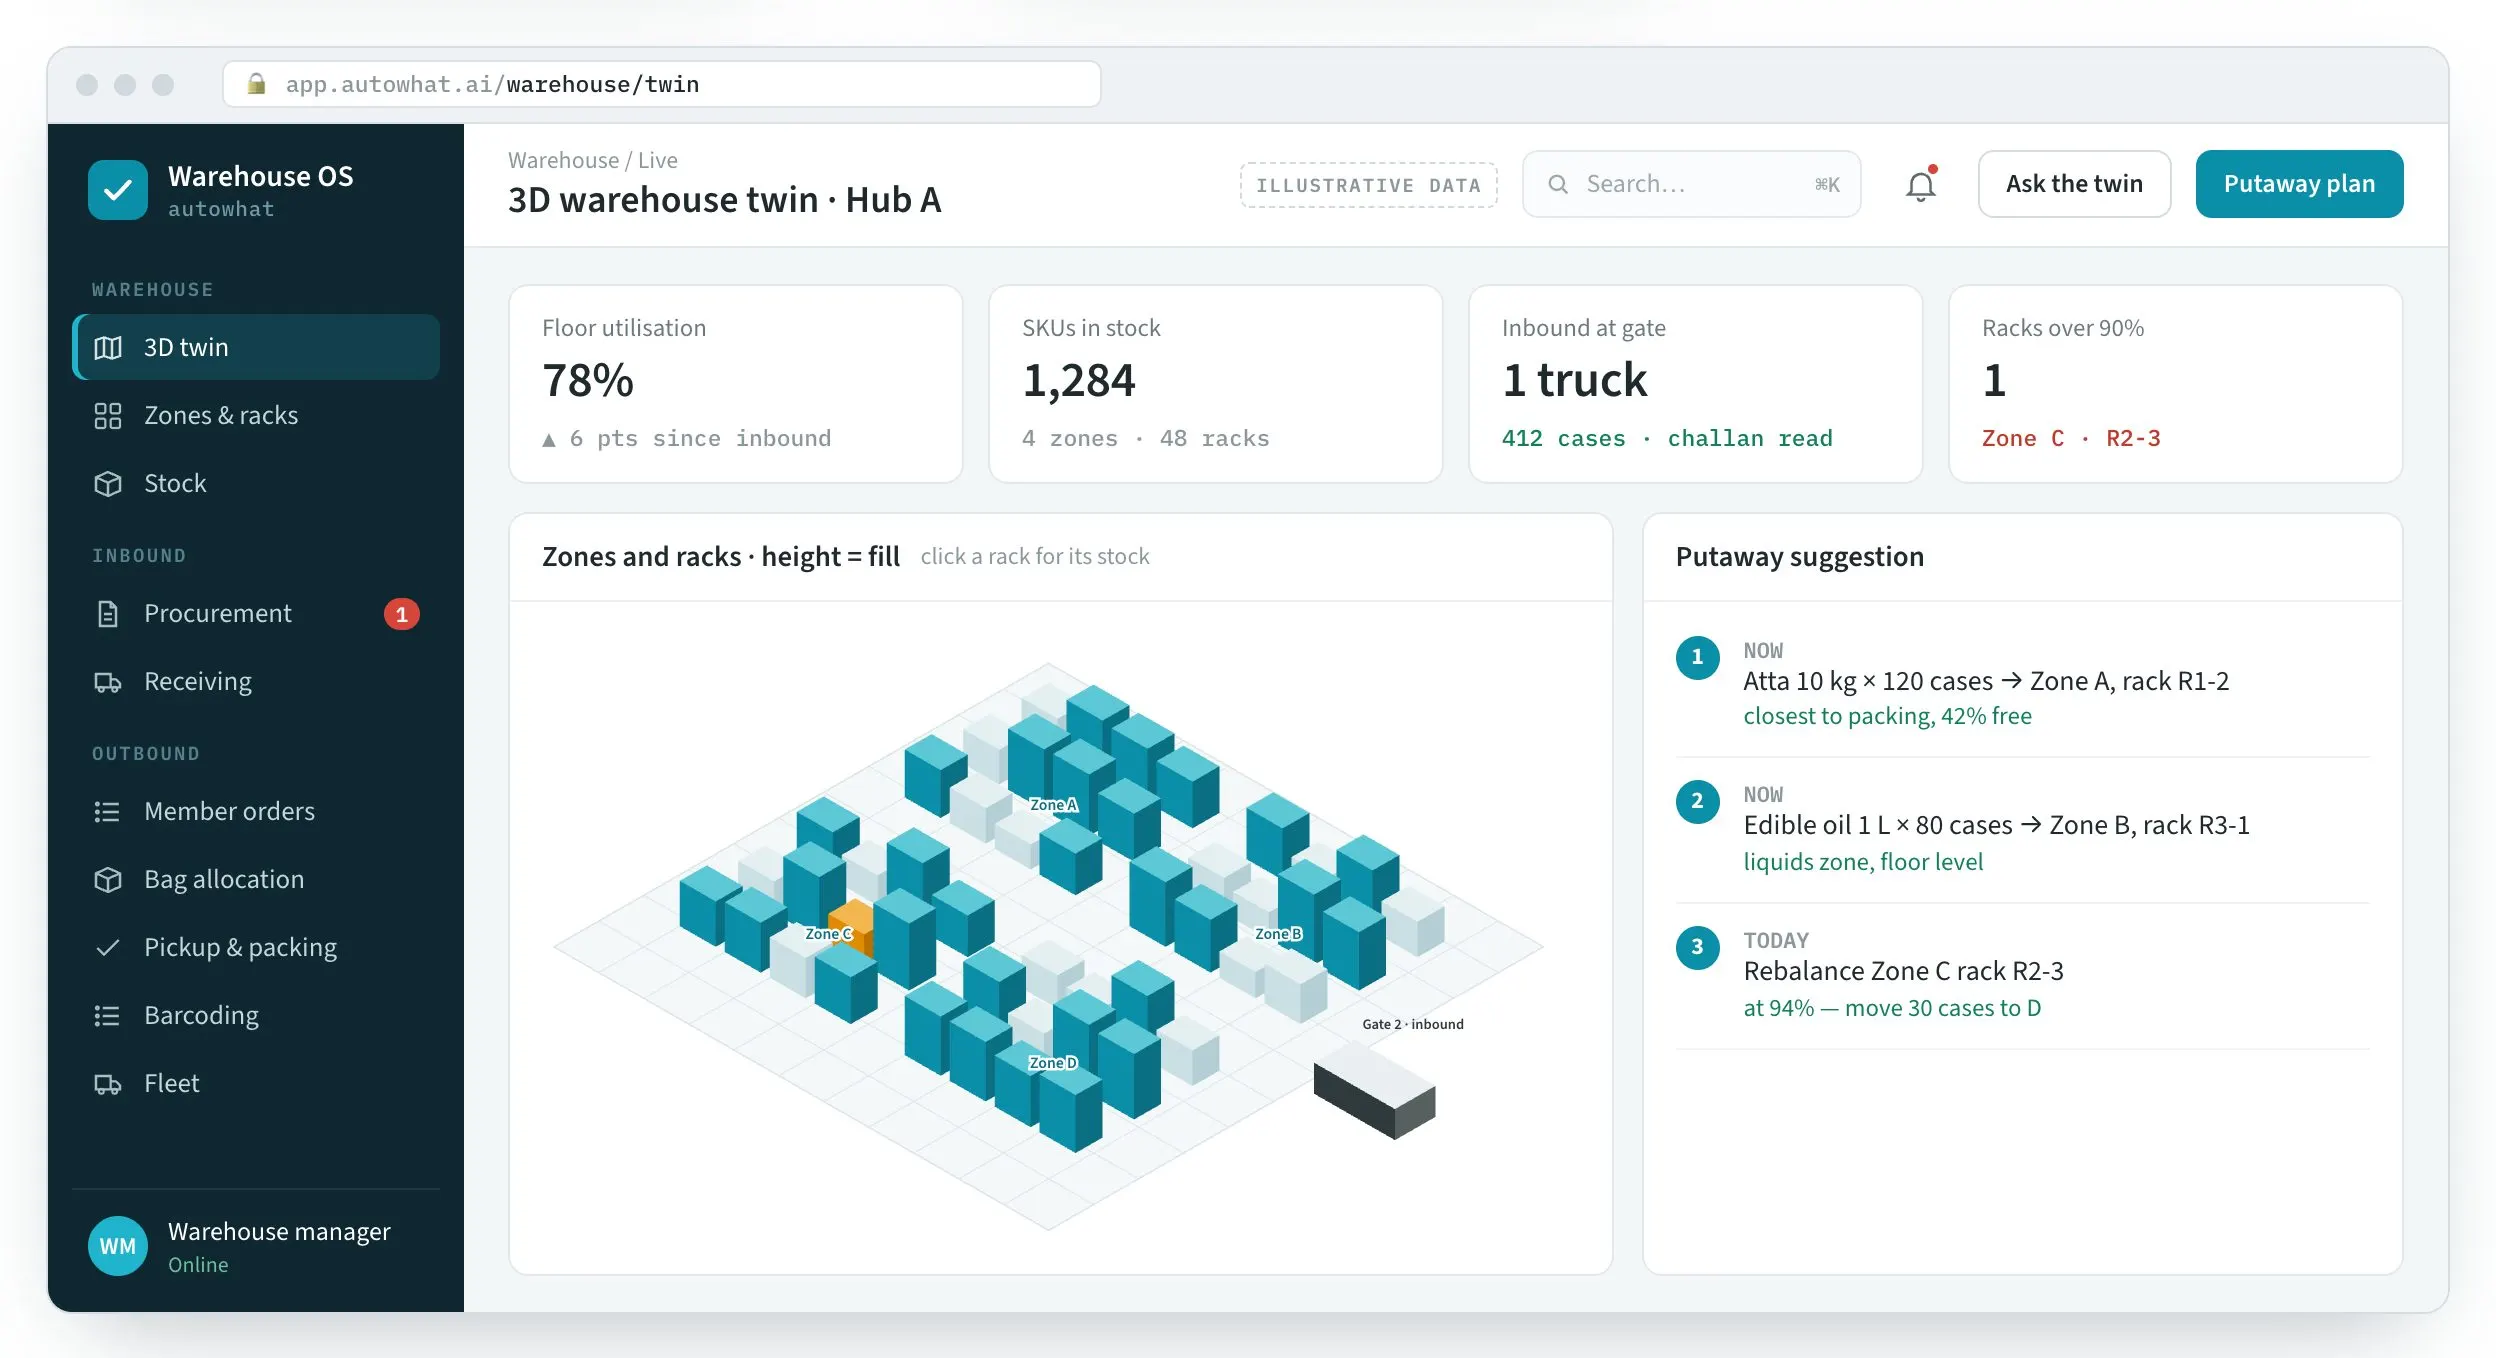Click the Zone D label on the map
Image resolution: width=2496 pixels, height=1358 pixels.
click(1053, 1062)
